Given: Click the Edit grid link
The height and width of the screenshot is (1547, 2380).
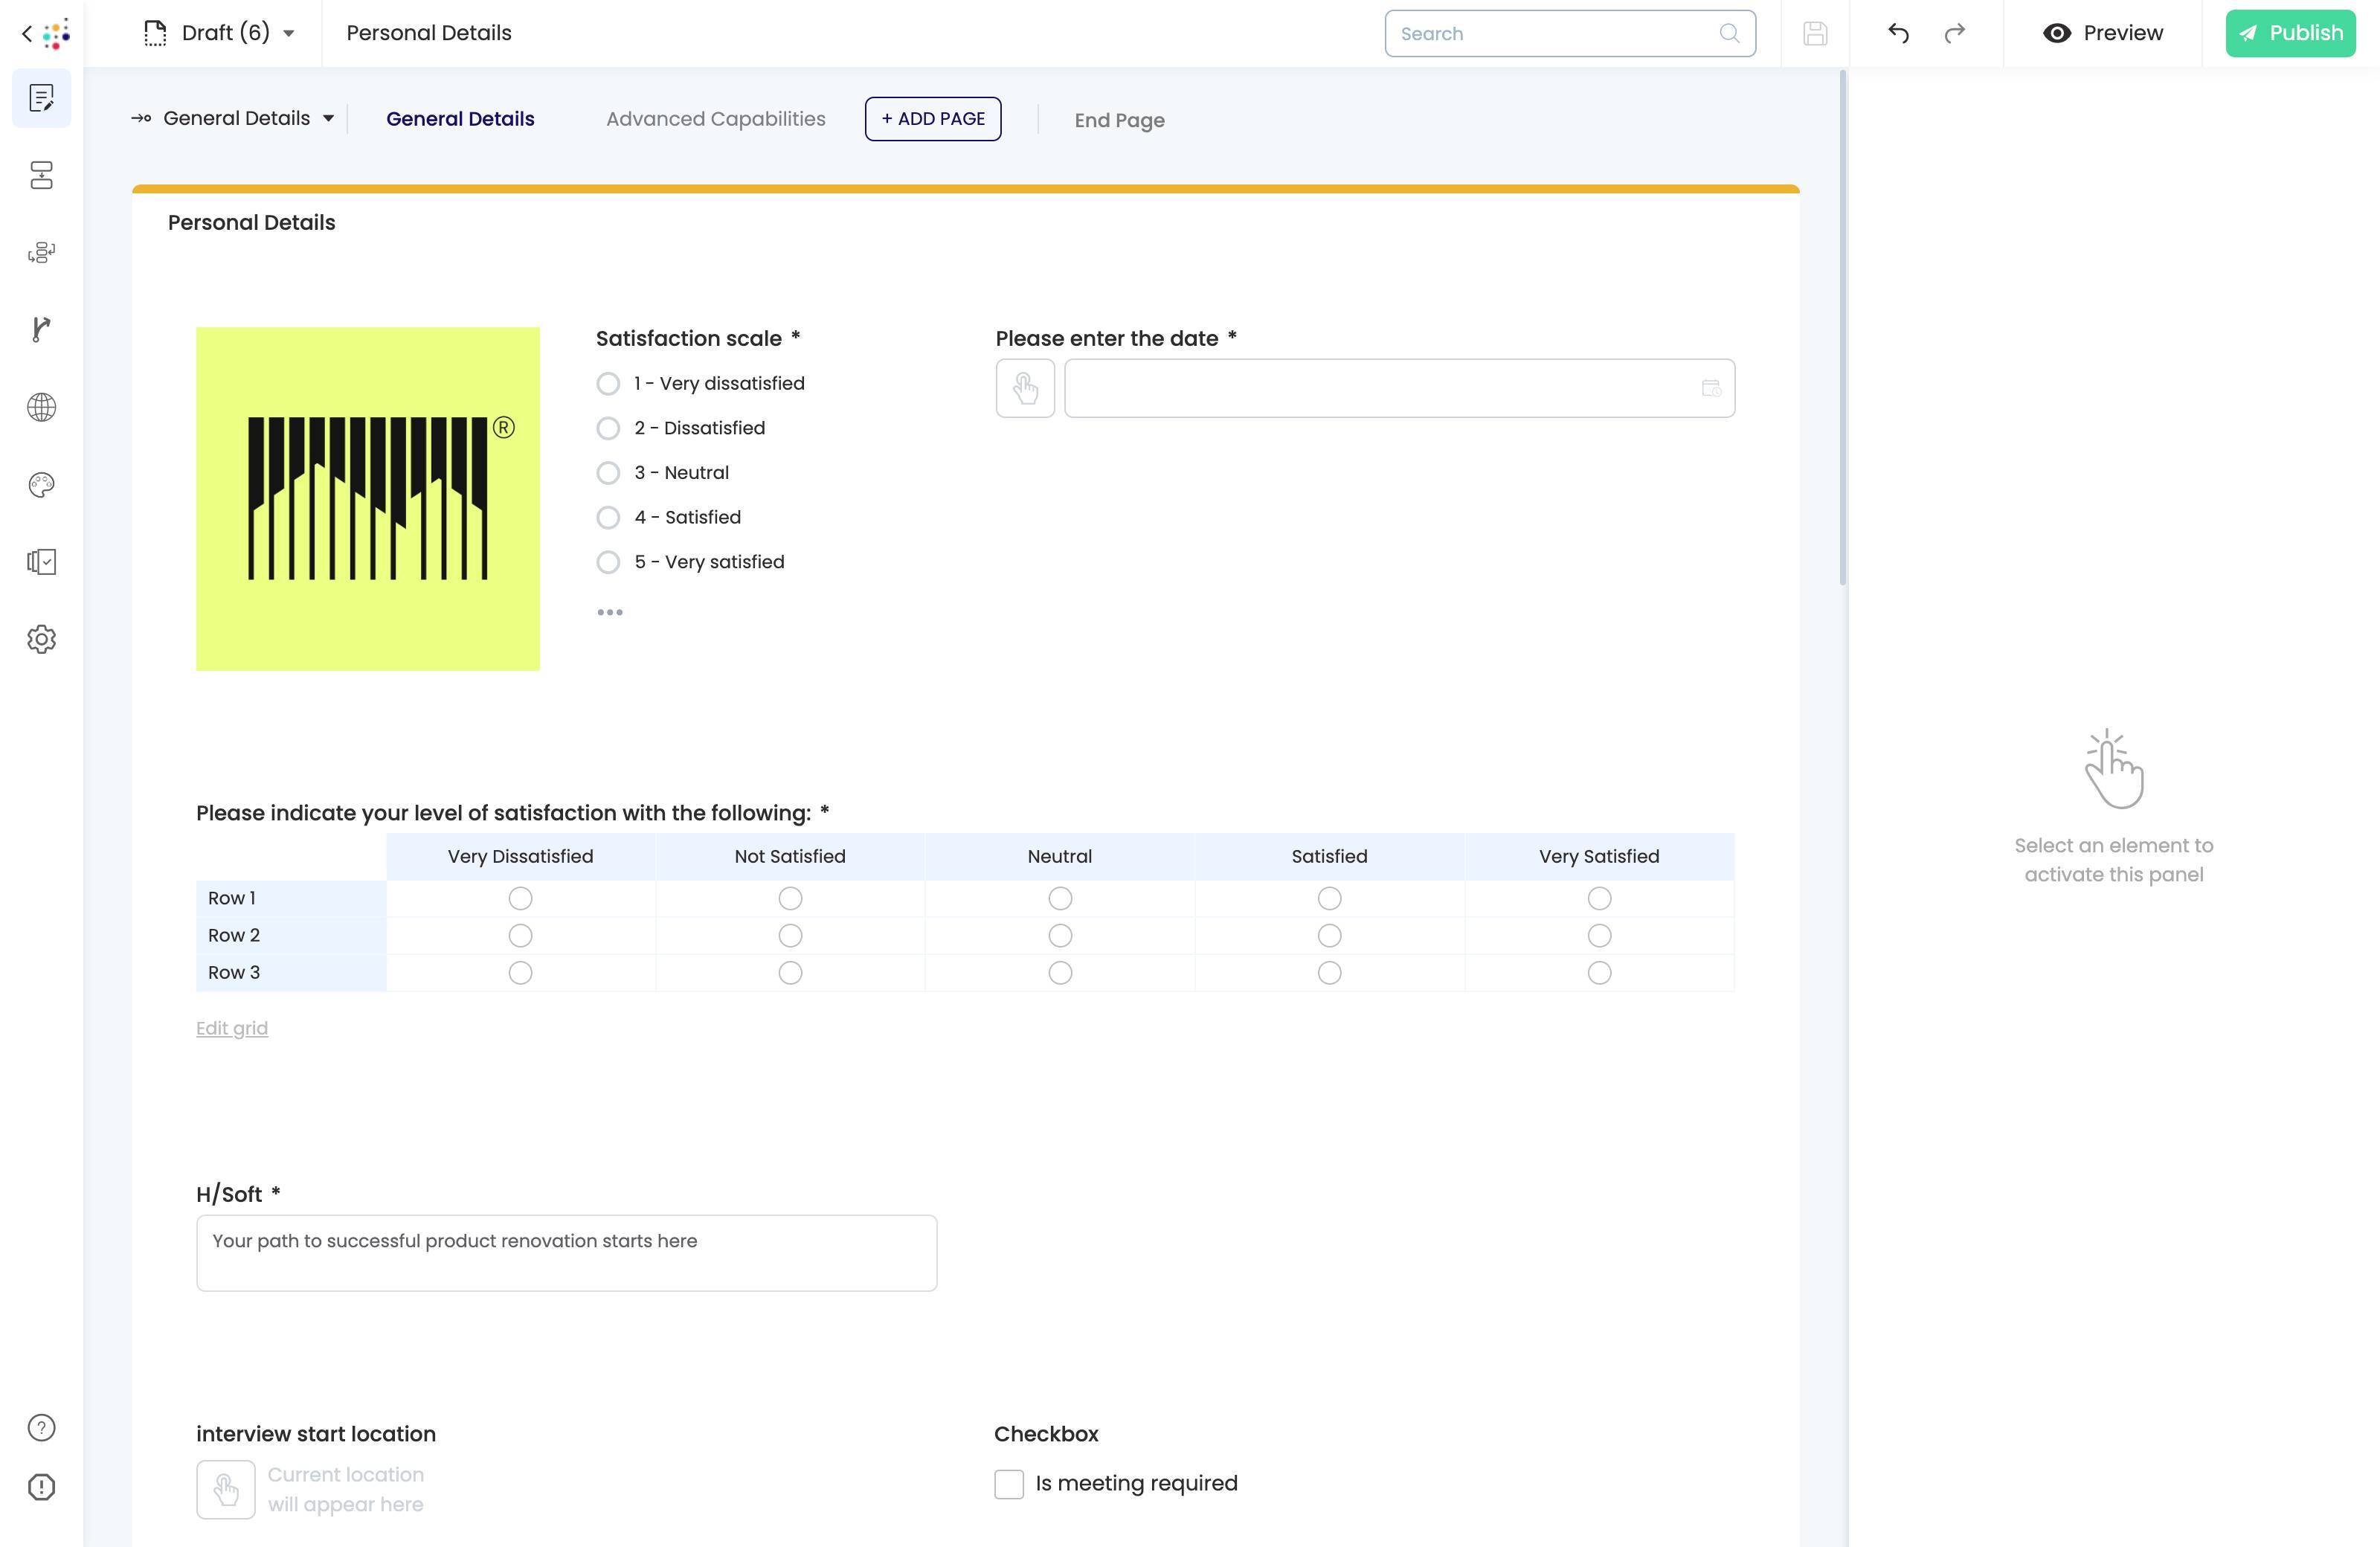Looking at the screenshot, I should click(232, 1028).
